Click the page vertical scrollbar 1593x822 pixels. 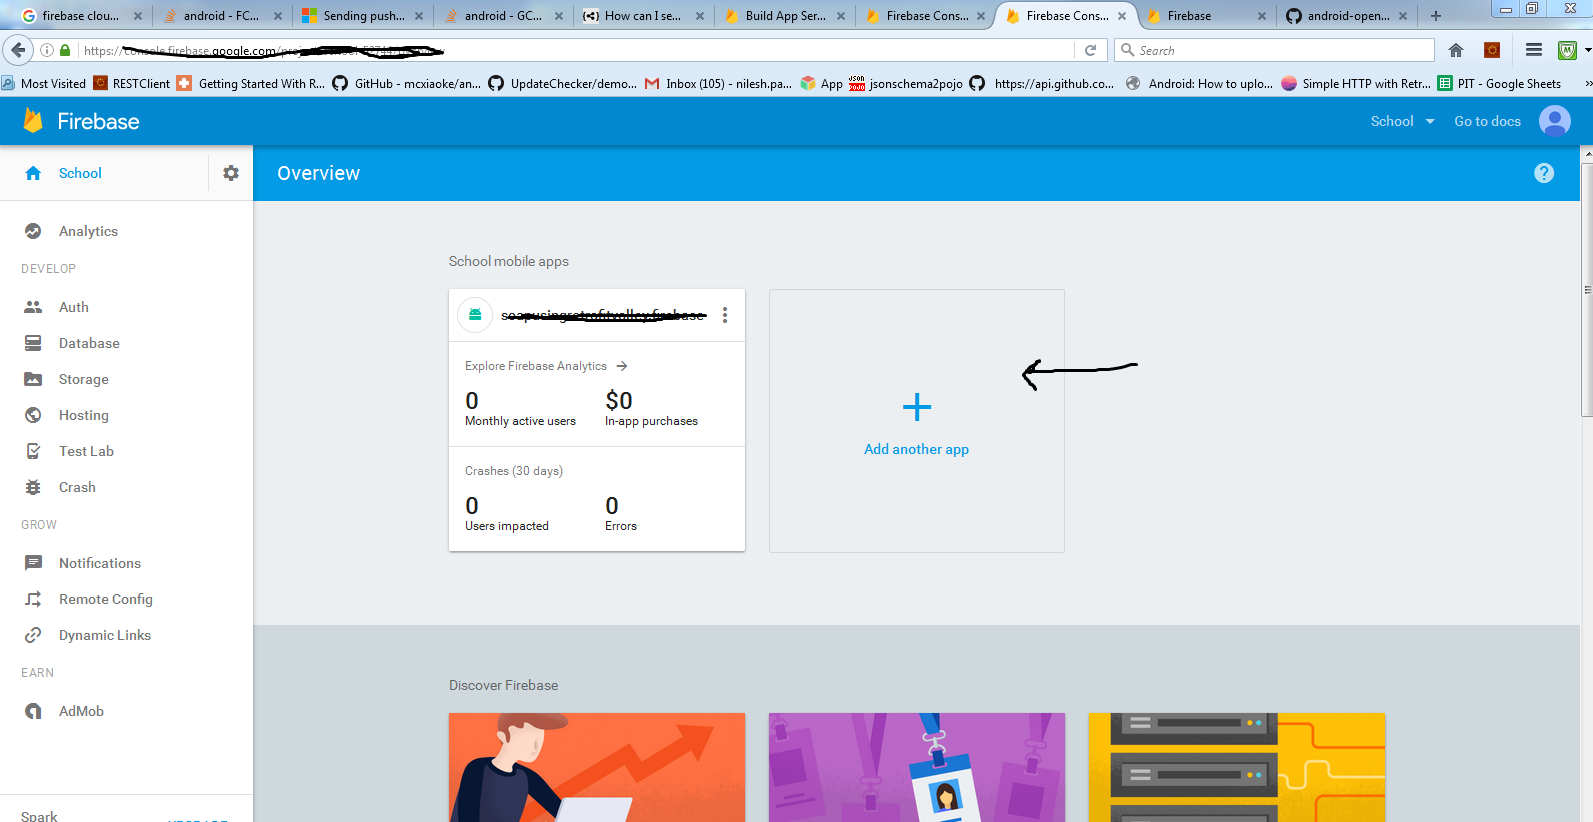tap(1587, 290)
